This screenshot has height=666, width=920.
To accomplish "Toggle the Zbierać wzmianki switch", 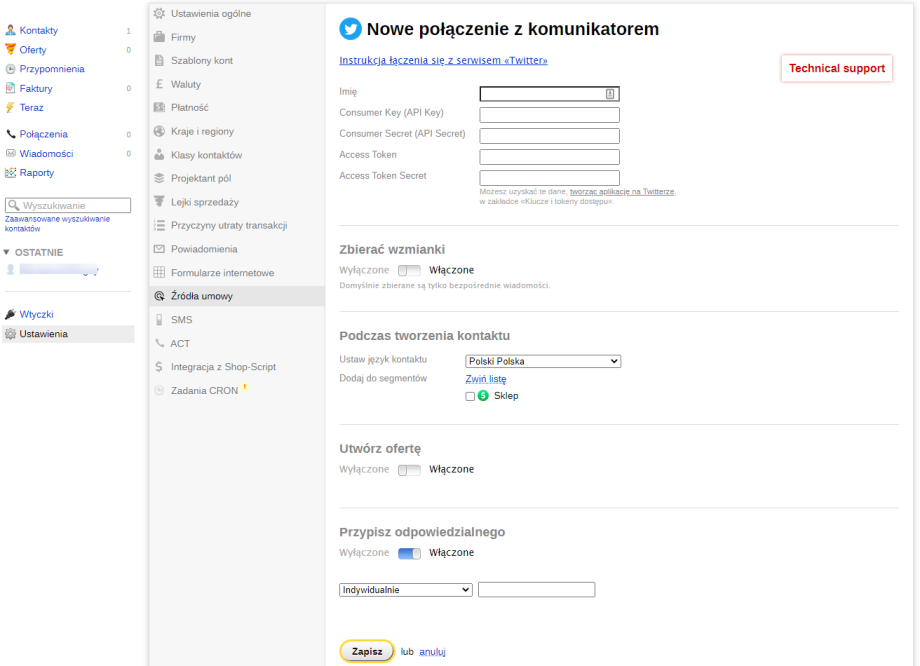I will point(409,270).
